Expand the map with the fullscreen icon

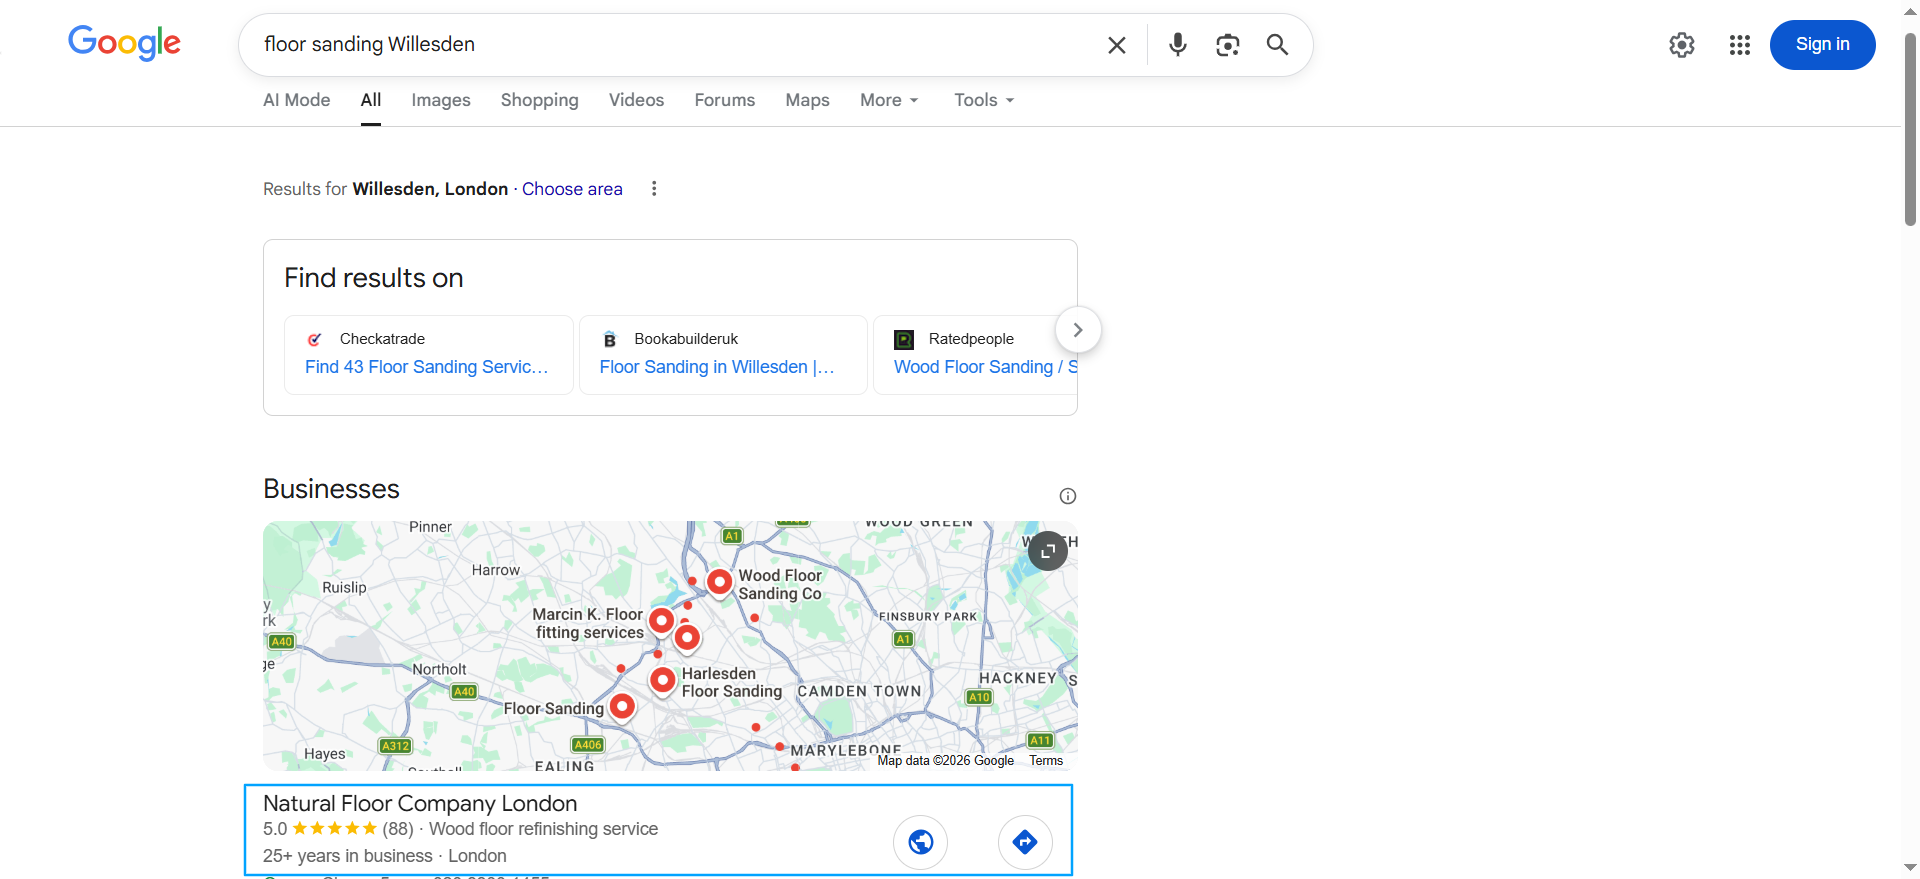[x=1048, y=551]
